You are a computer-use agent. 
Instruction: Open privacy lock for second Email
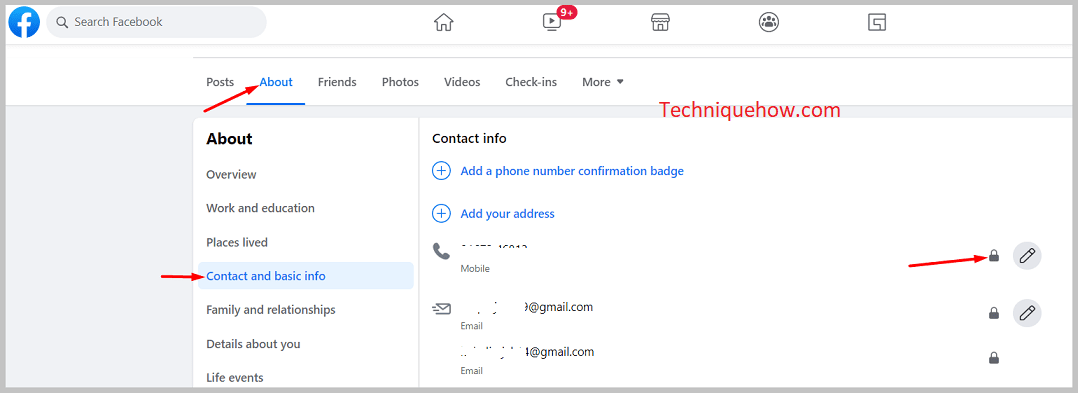993,358
